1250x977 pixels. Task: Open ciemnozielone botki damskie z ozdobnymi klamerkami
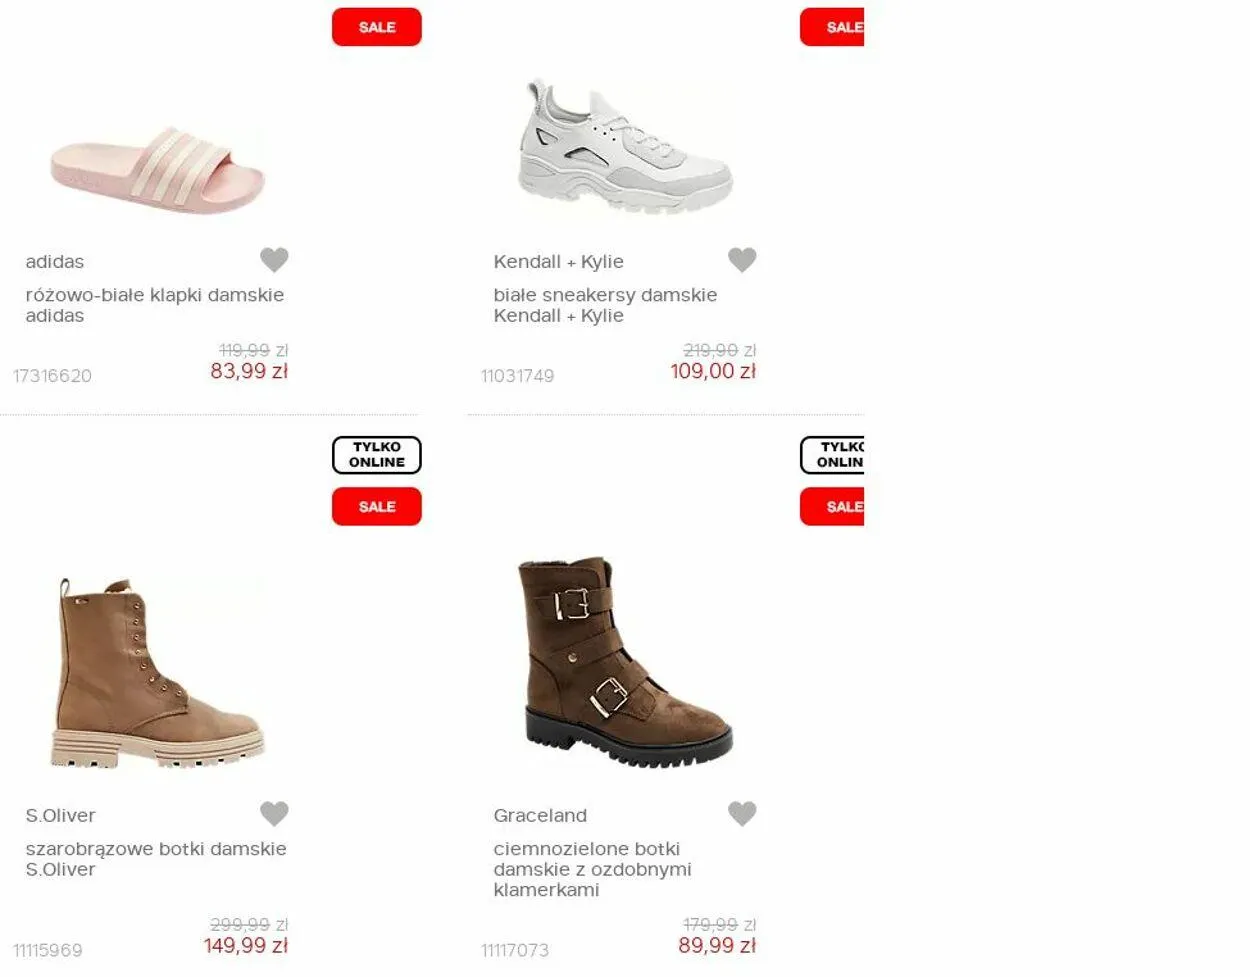coord(592,869)
